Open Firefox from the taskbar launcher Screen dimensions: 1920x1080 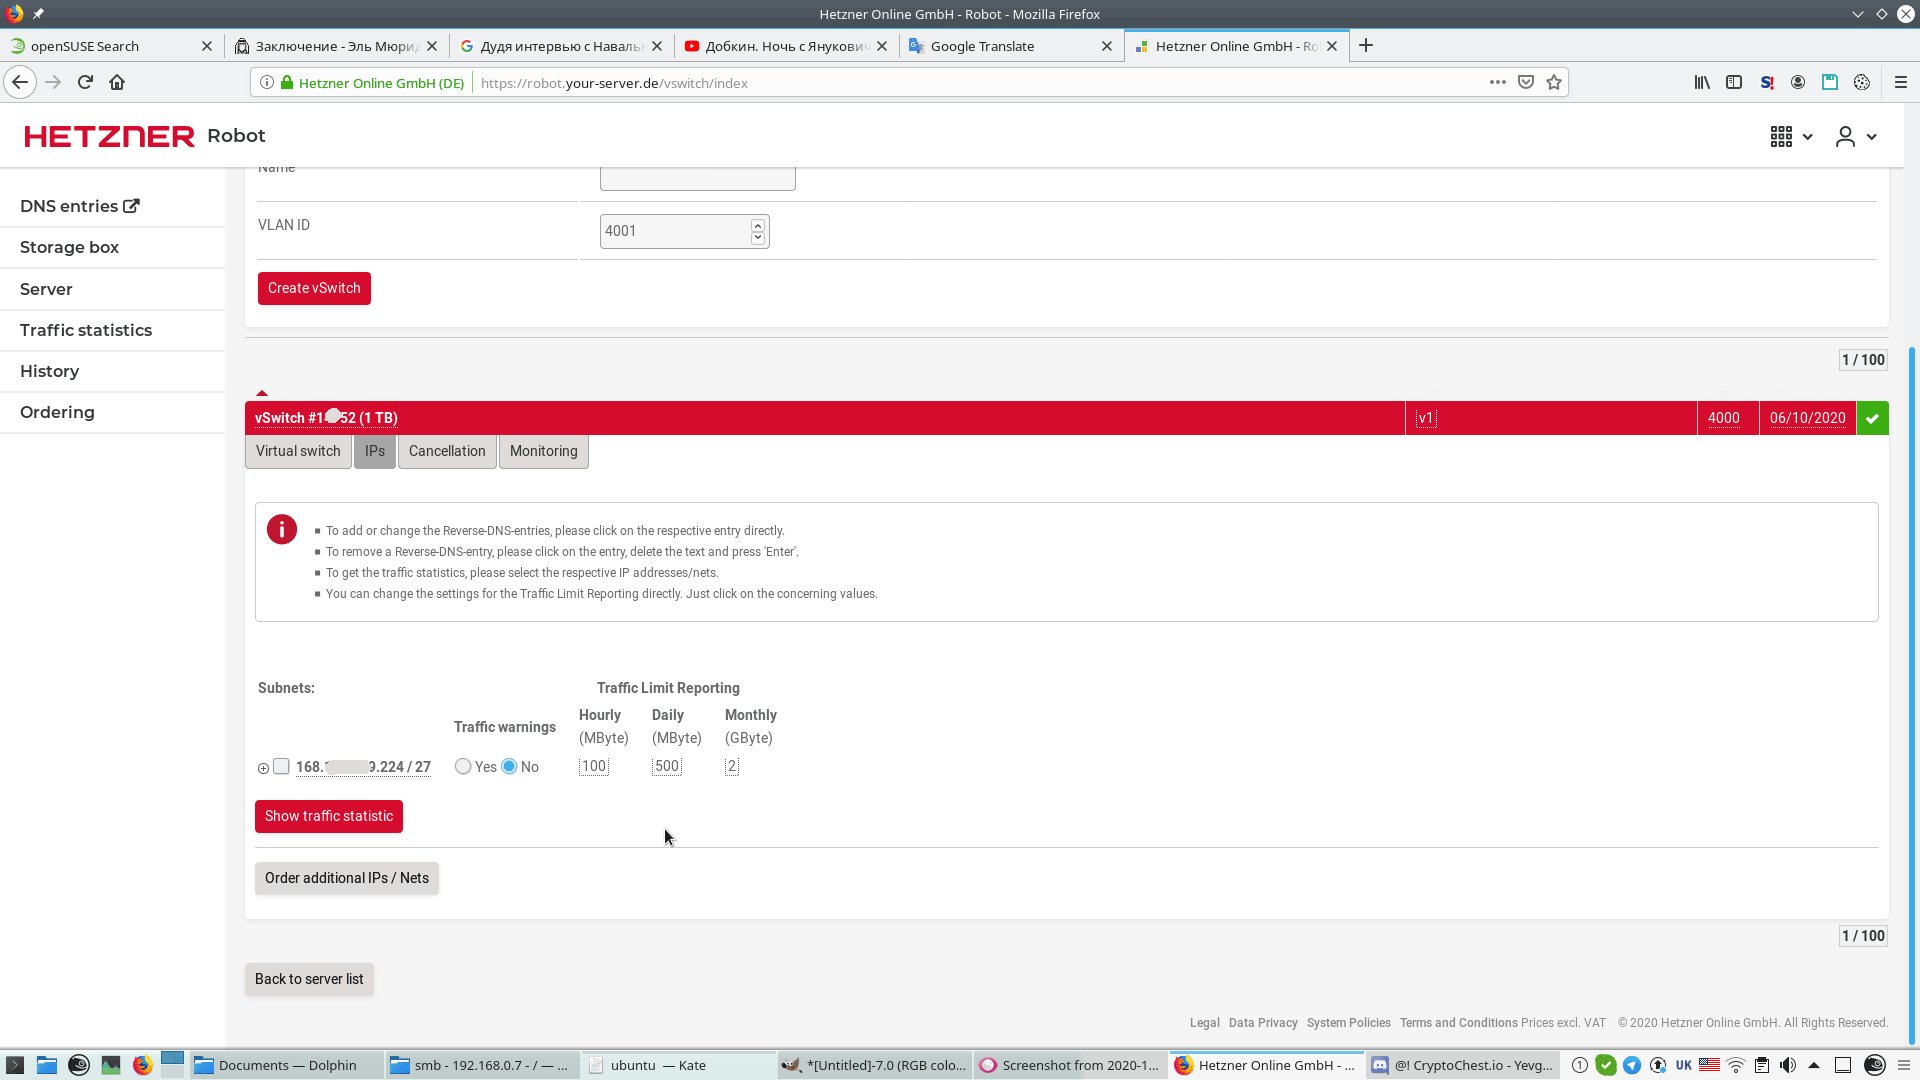pos(142,1065)
